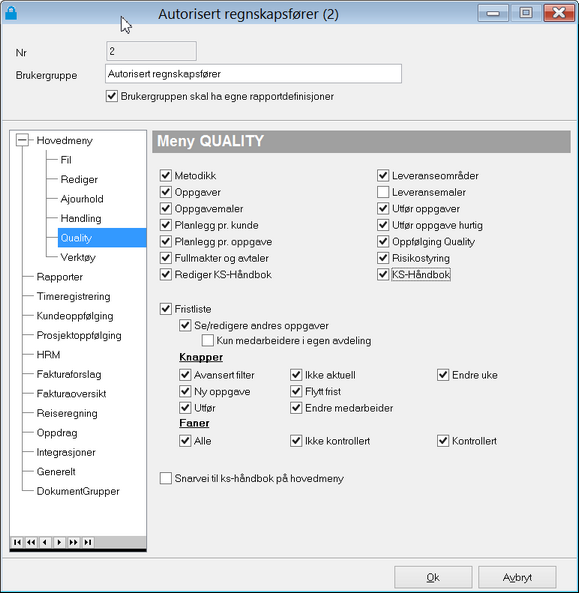579x593 pixels.
Task: Click the padlock icon in title bar
Action: [x=11, y=13]
